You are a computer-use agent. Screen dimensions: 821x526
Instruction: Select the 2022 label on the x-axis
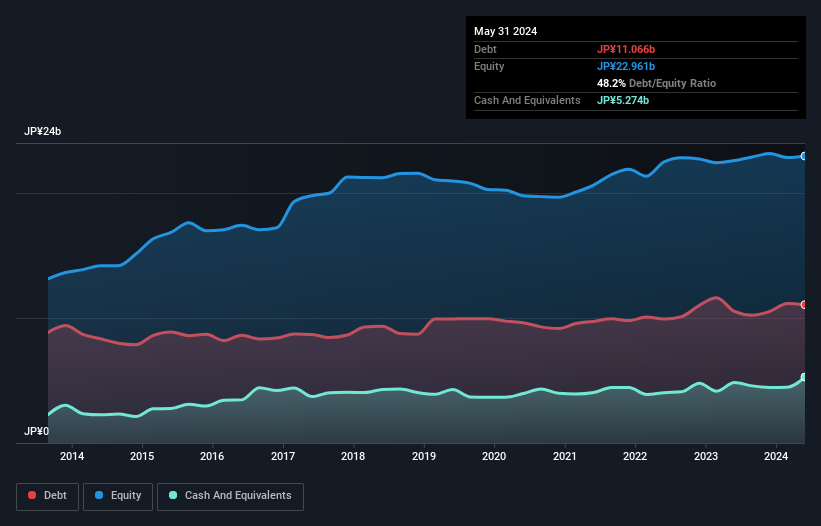(635, 456)
